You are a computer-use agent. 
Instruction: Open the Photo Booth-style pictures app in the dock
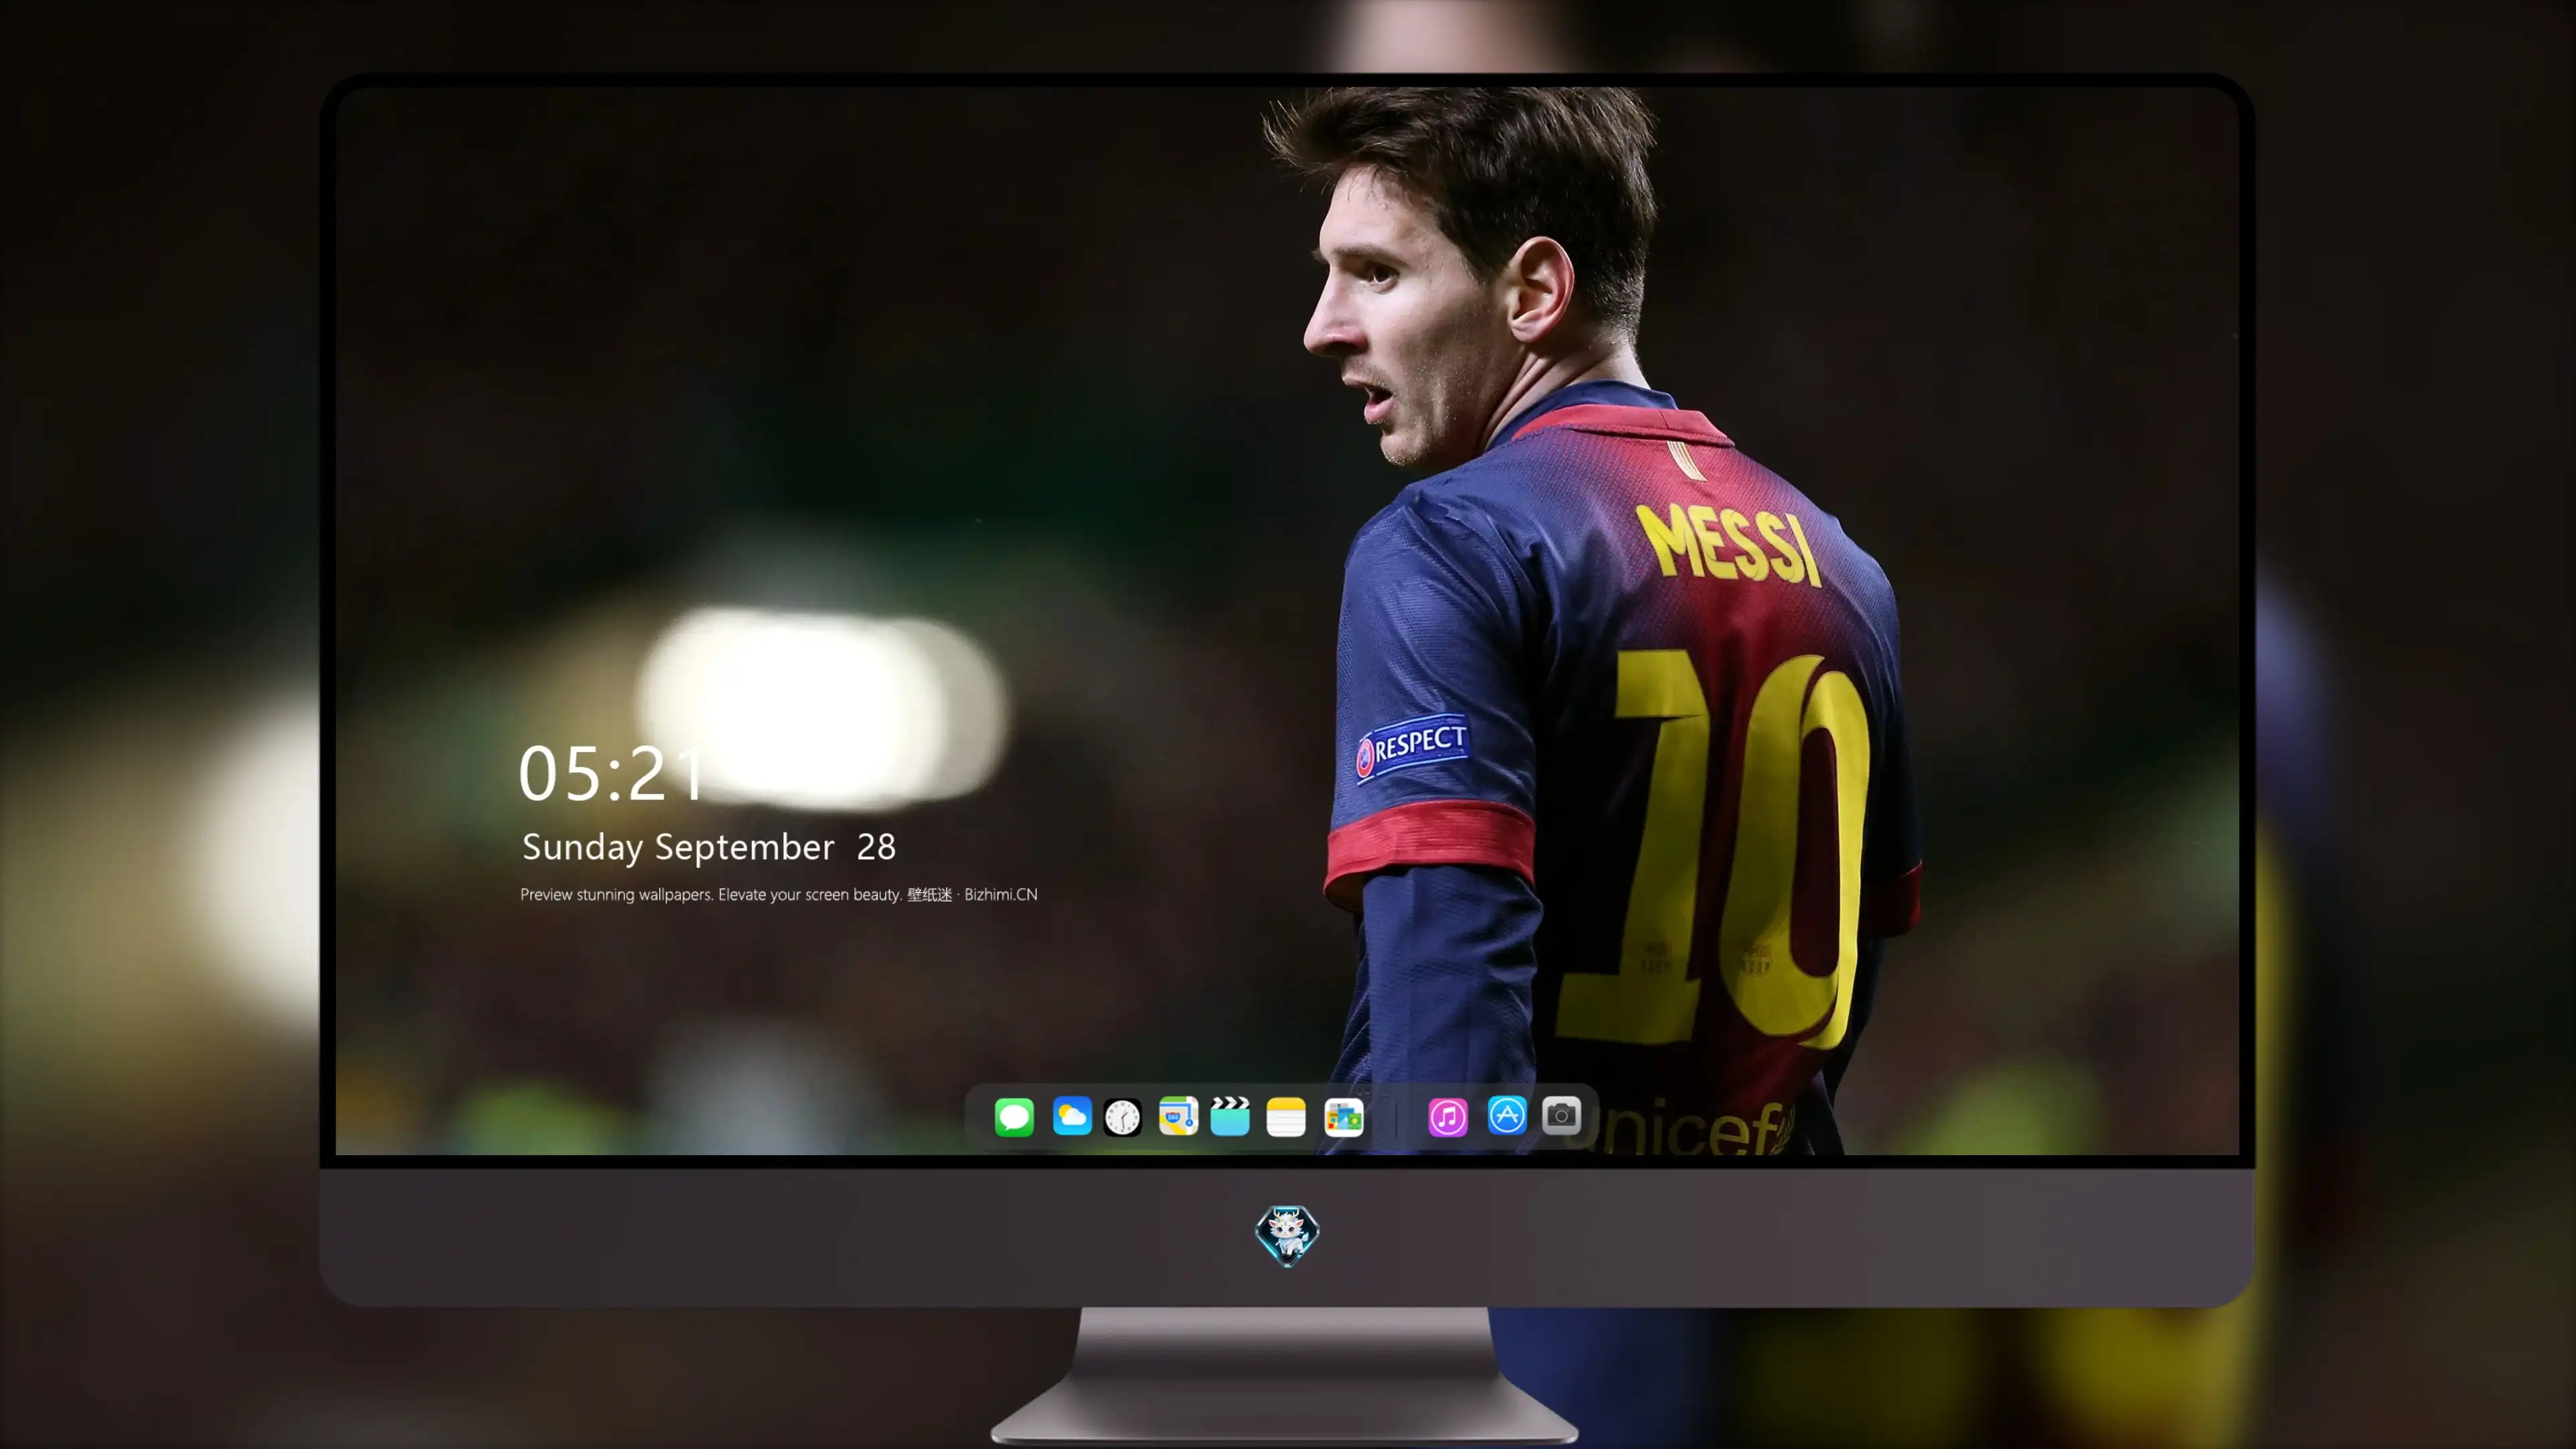[x=1344, y=1117]
